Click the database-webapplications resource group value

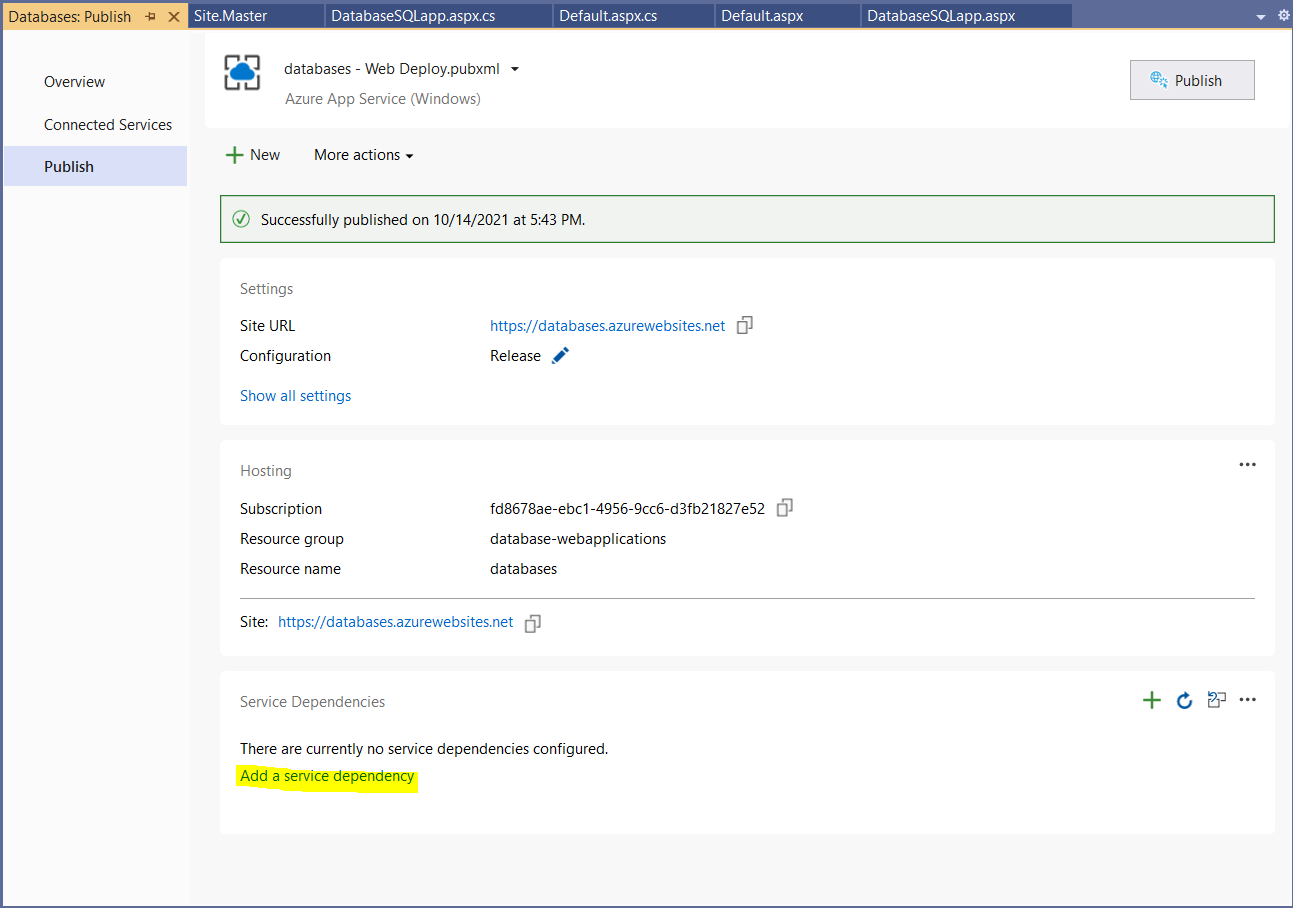tap(578, 539)
